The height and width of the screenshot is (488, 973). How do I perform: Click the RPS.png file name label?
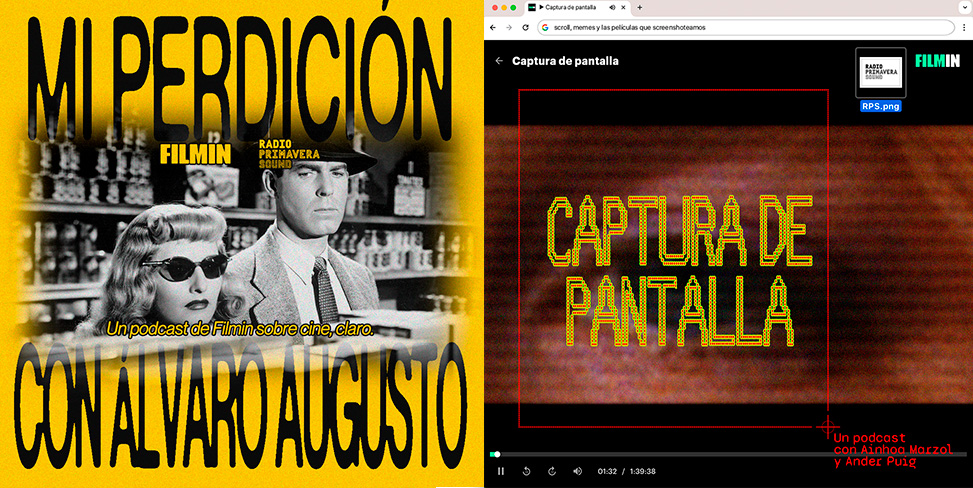(881, 106)
